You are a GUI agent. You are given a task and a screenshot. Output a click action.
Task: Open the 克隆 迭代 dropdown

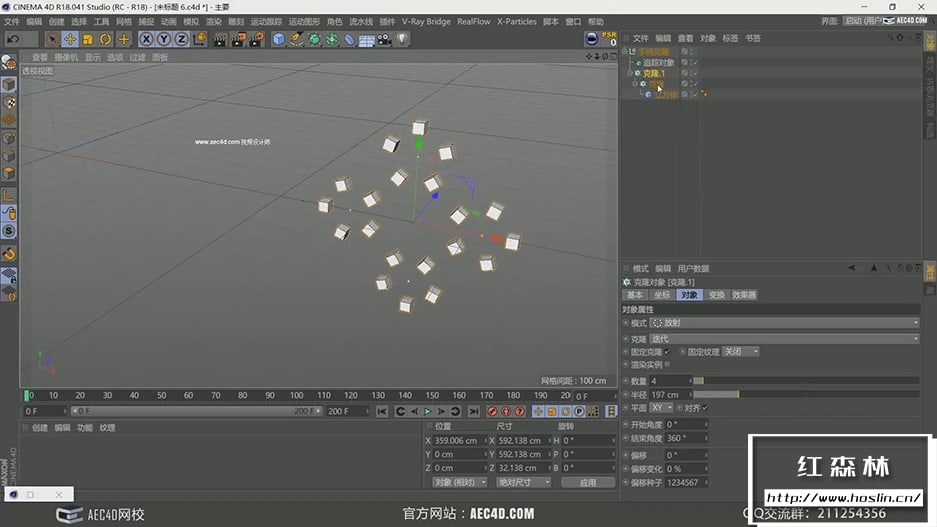click(x=784, y=339)
